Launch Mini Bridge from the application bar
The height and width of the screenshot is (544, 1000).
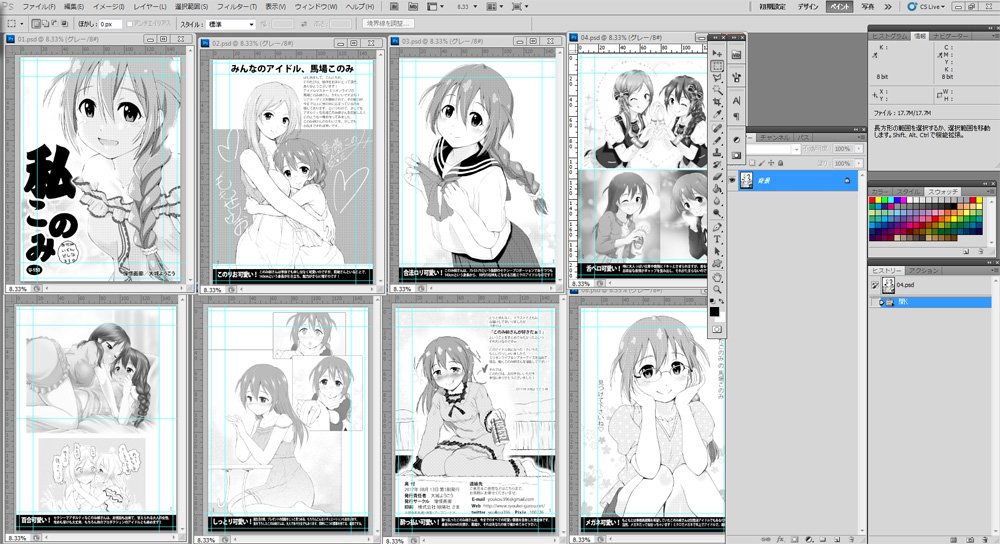tap(413, 6)
